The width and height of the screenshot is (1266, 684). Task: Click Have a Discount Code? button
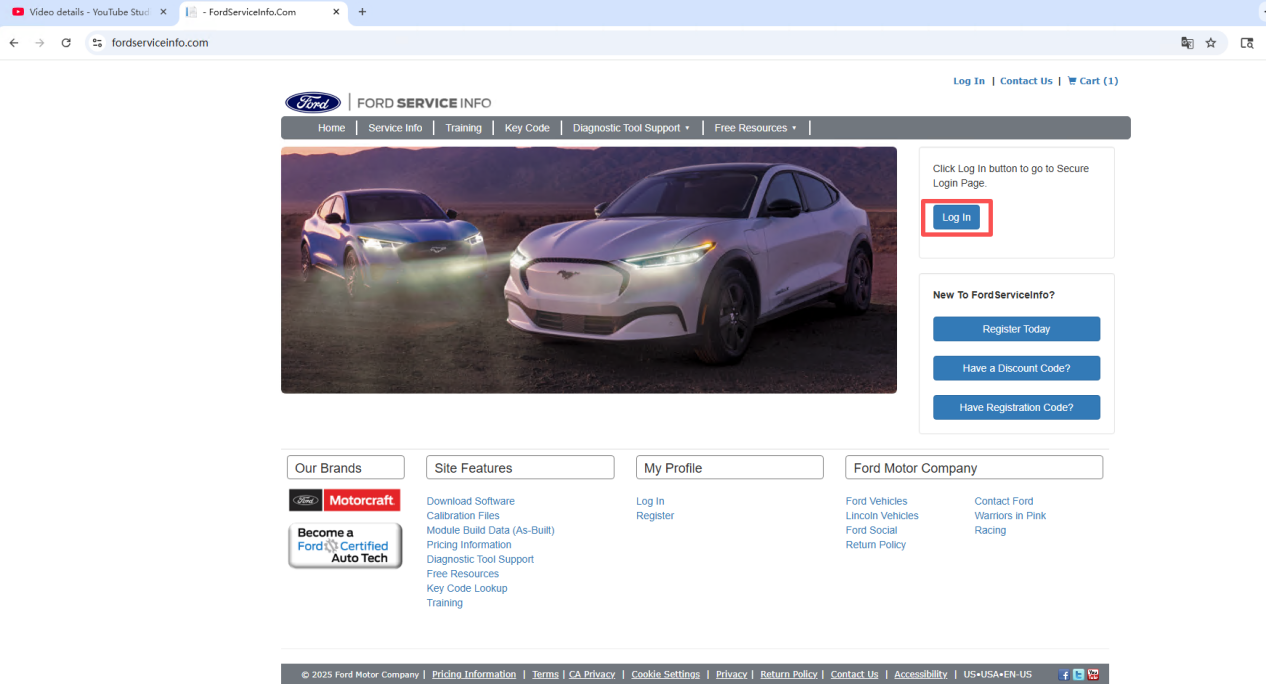pos(1016,368)
